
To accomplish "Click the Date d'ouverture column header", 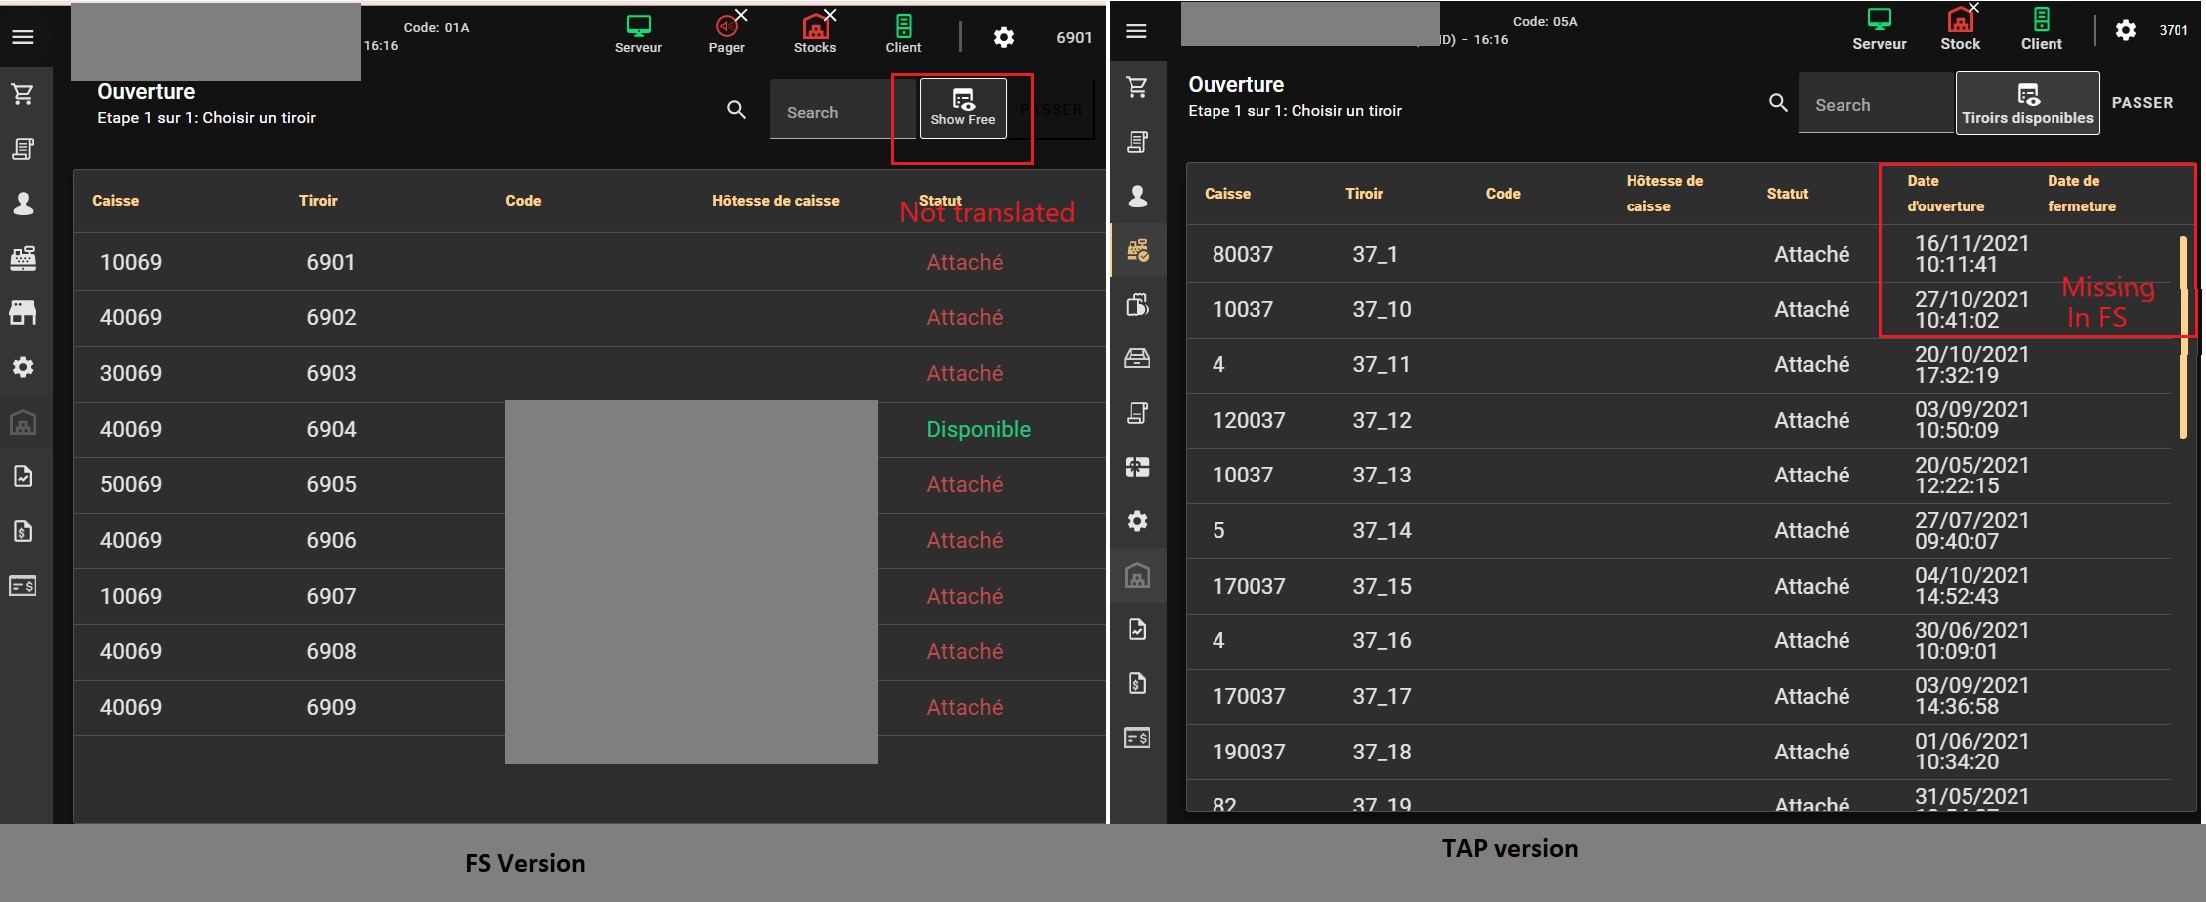I will click(x=1945, y=194).
